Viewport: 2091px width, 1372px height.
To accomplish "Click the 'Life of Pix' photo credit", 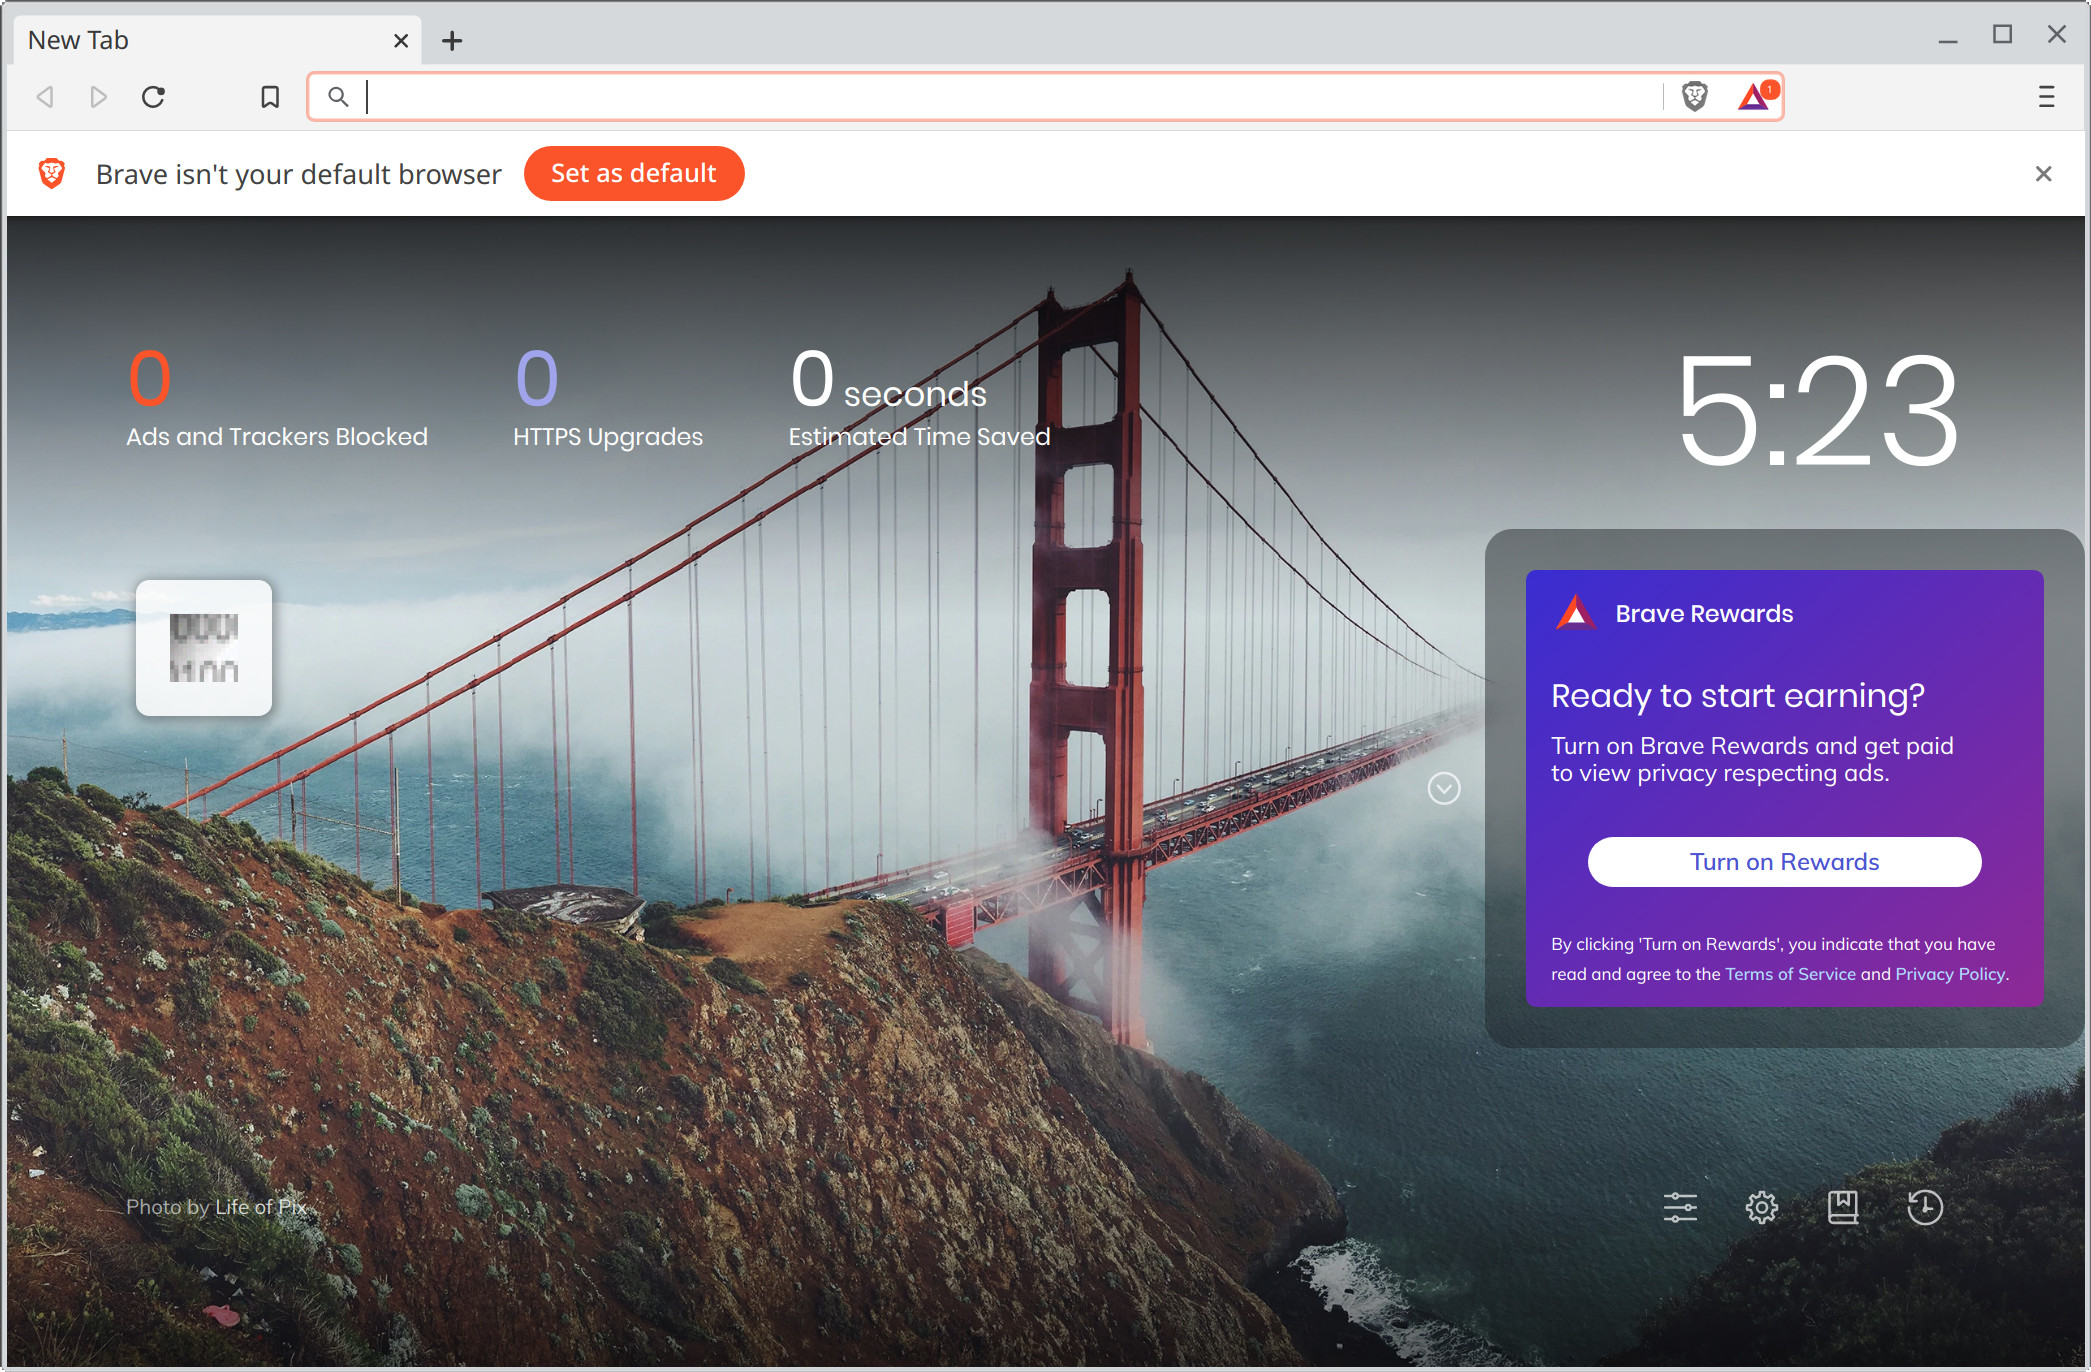I will [260, 1207].
